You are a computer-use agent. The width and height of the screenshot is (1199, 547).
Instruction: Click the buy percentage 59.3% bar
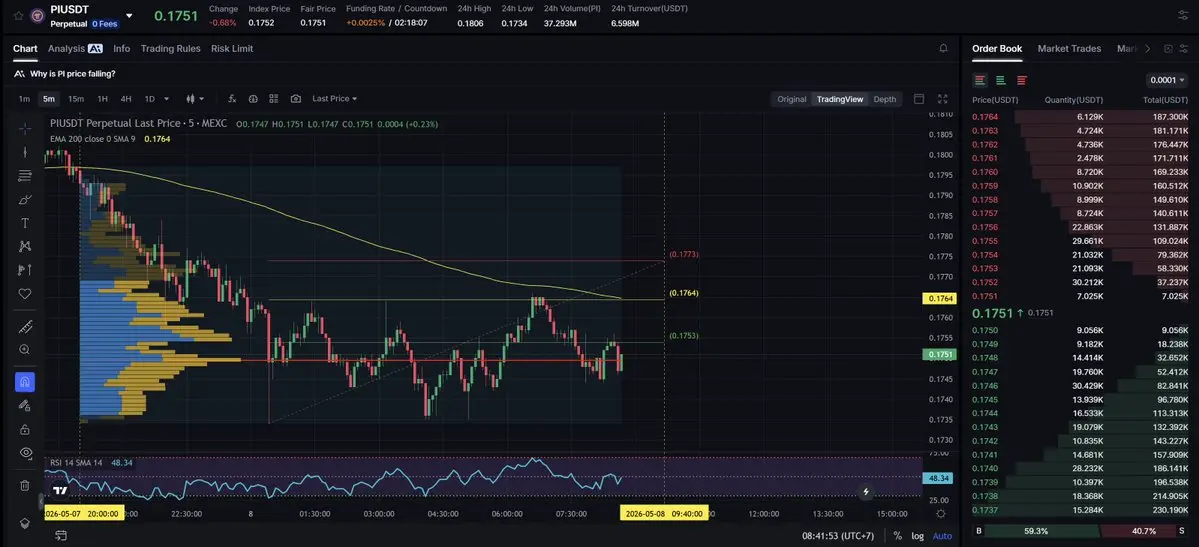click(x=1036, y=531)
